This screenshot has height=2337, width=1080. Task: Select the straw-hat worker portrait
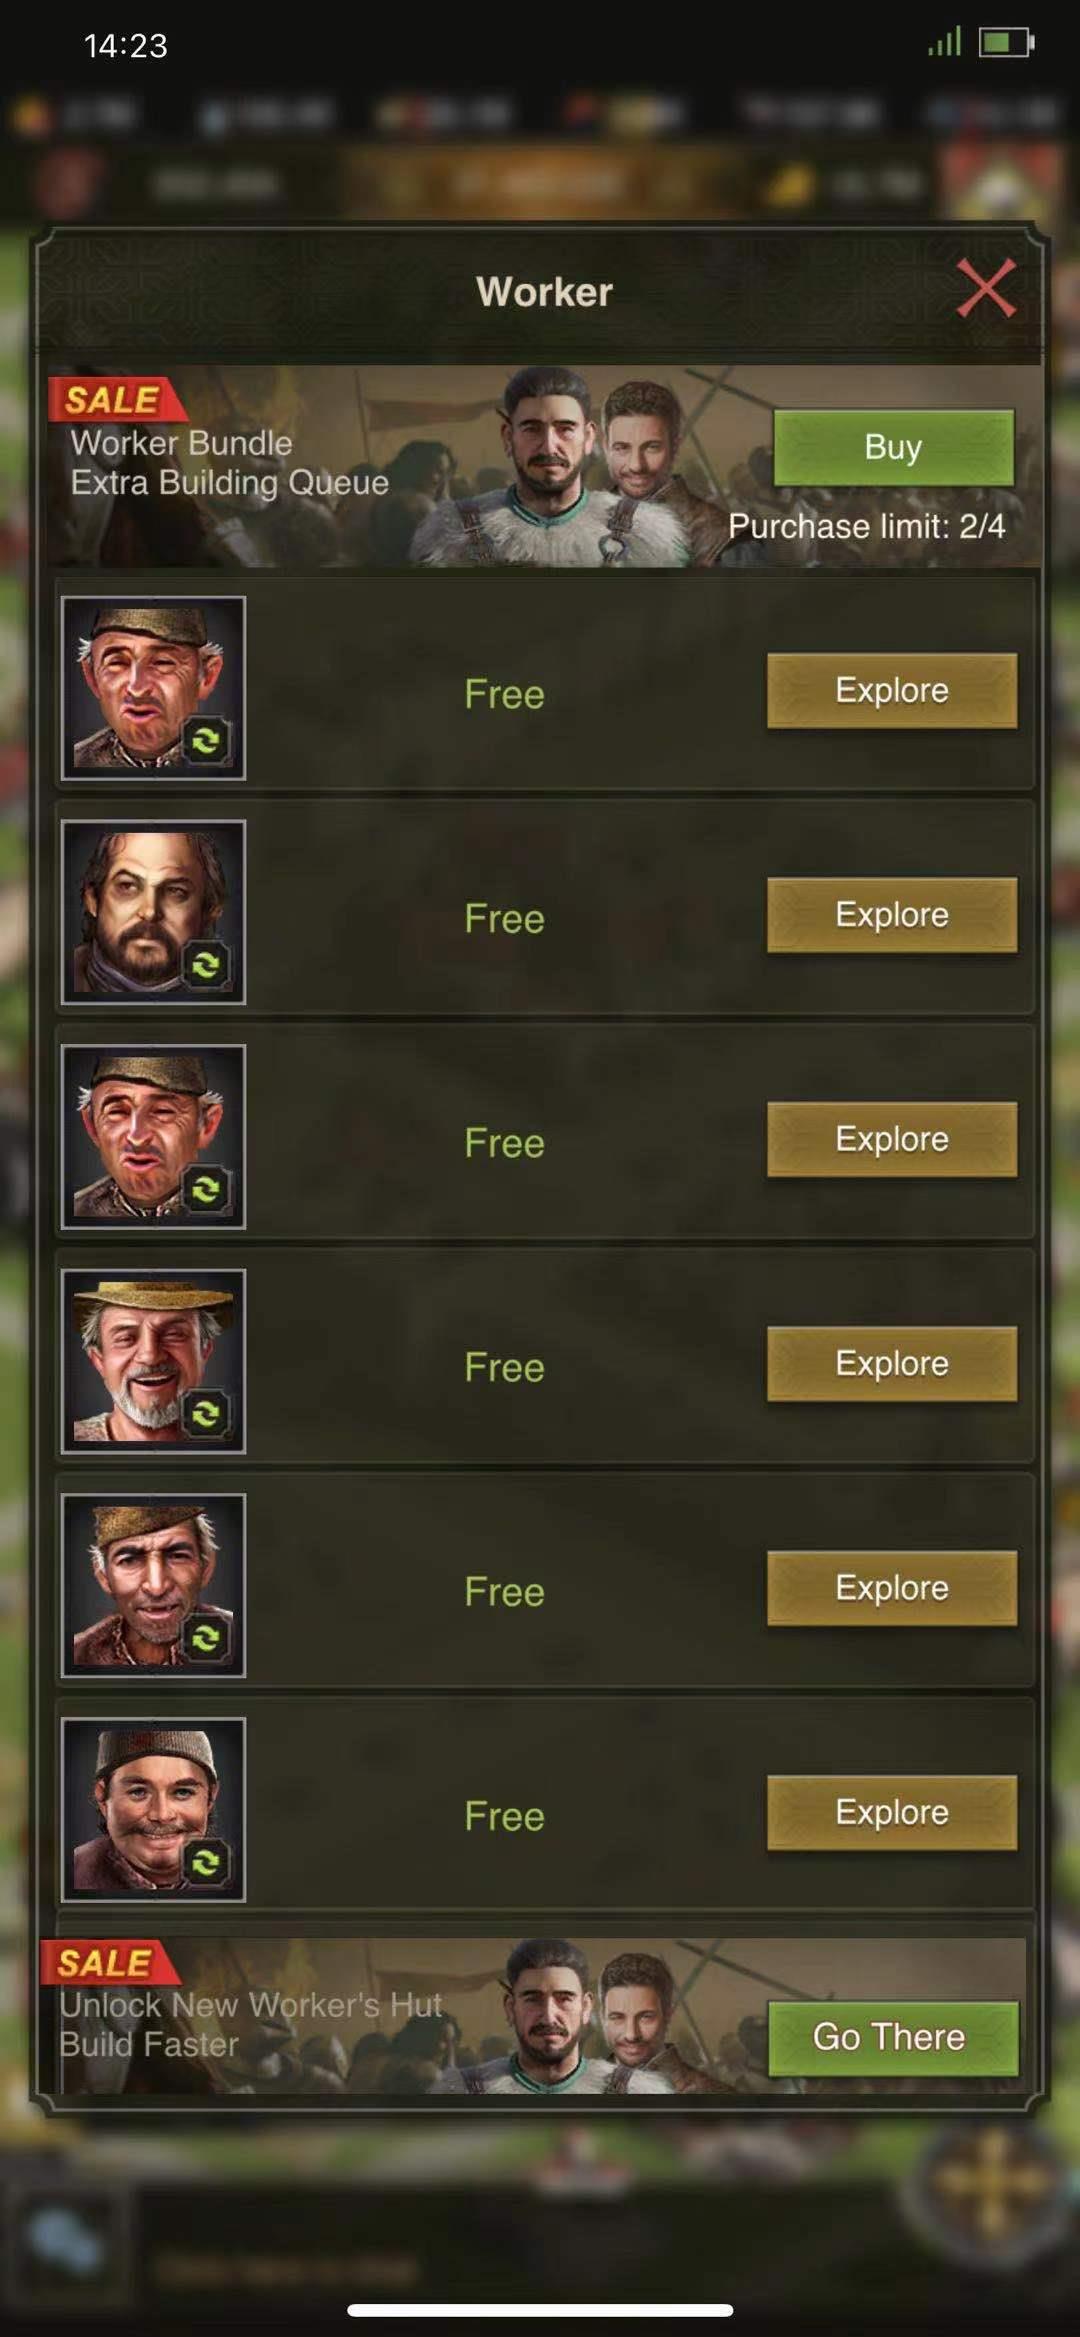click(153, 1361)
